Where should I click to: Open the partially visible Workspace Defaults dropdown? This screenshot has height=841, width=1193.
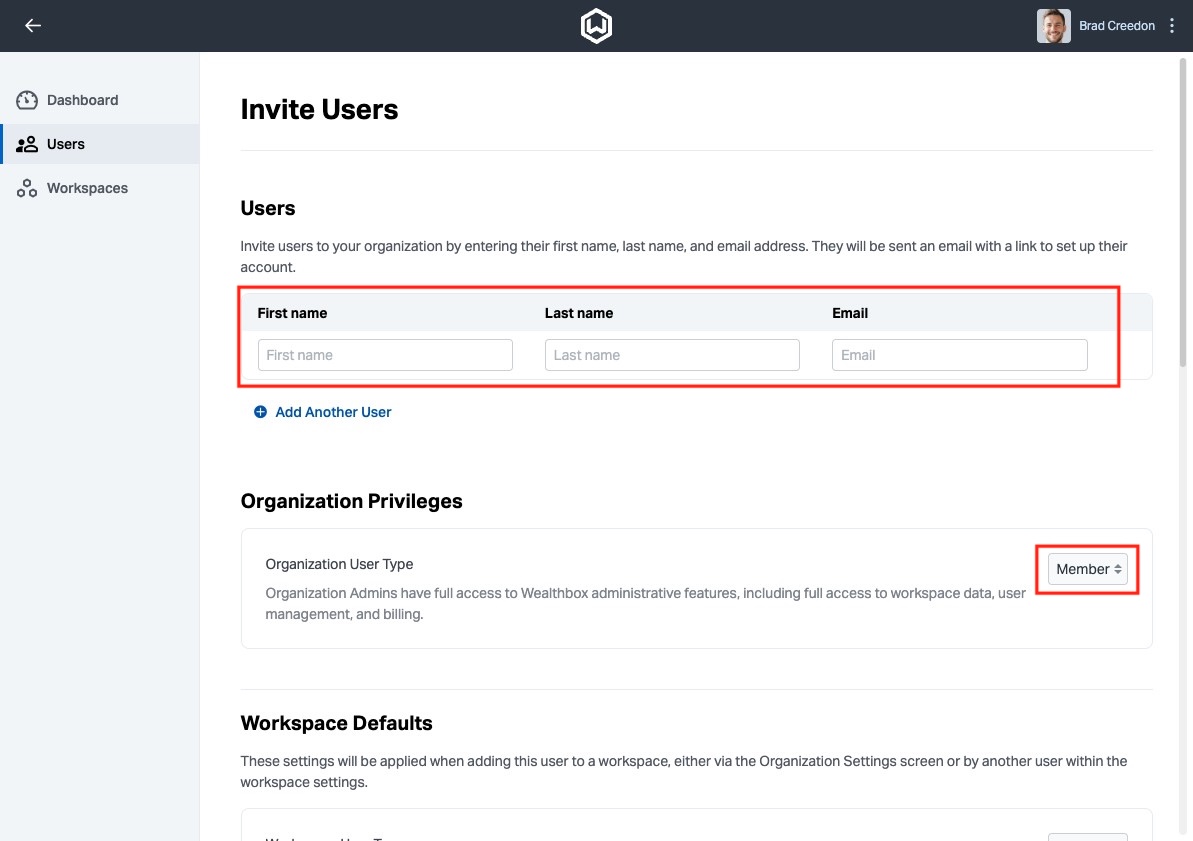click(x=1088, y=836)
